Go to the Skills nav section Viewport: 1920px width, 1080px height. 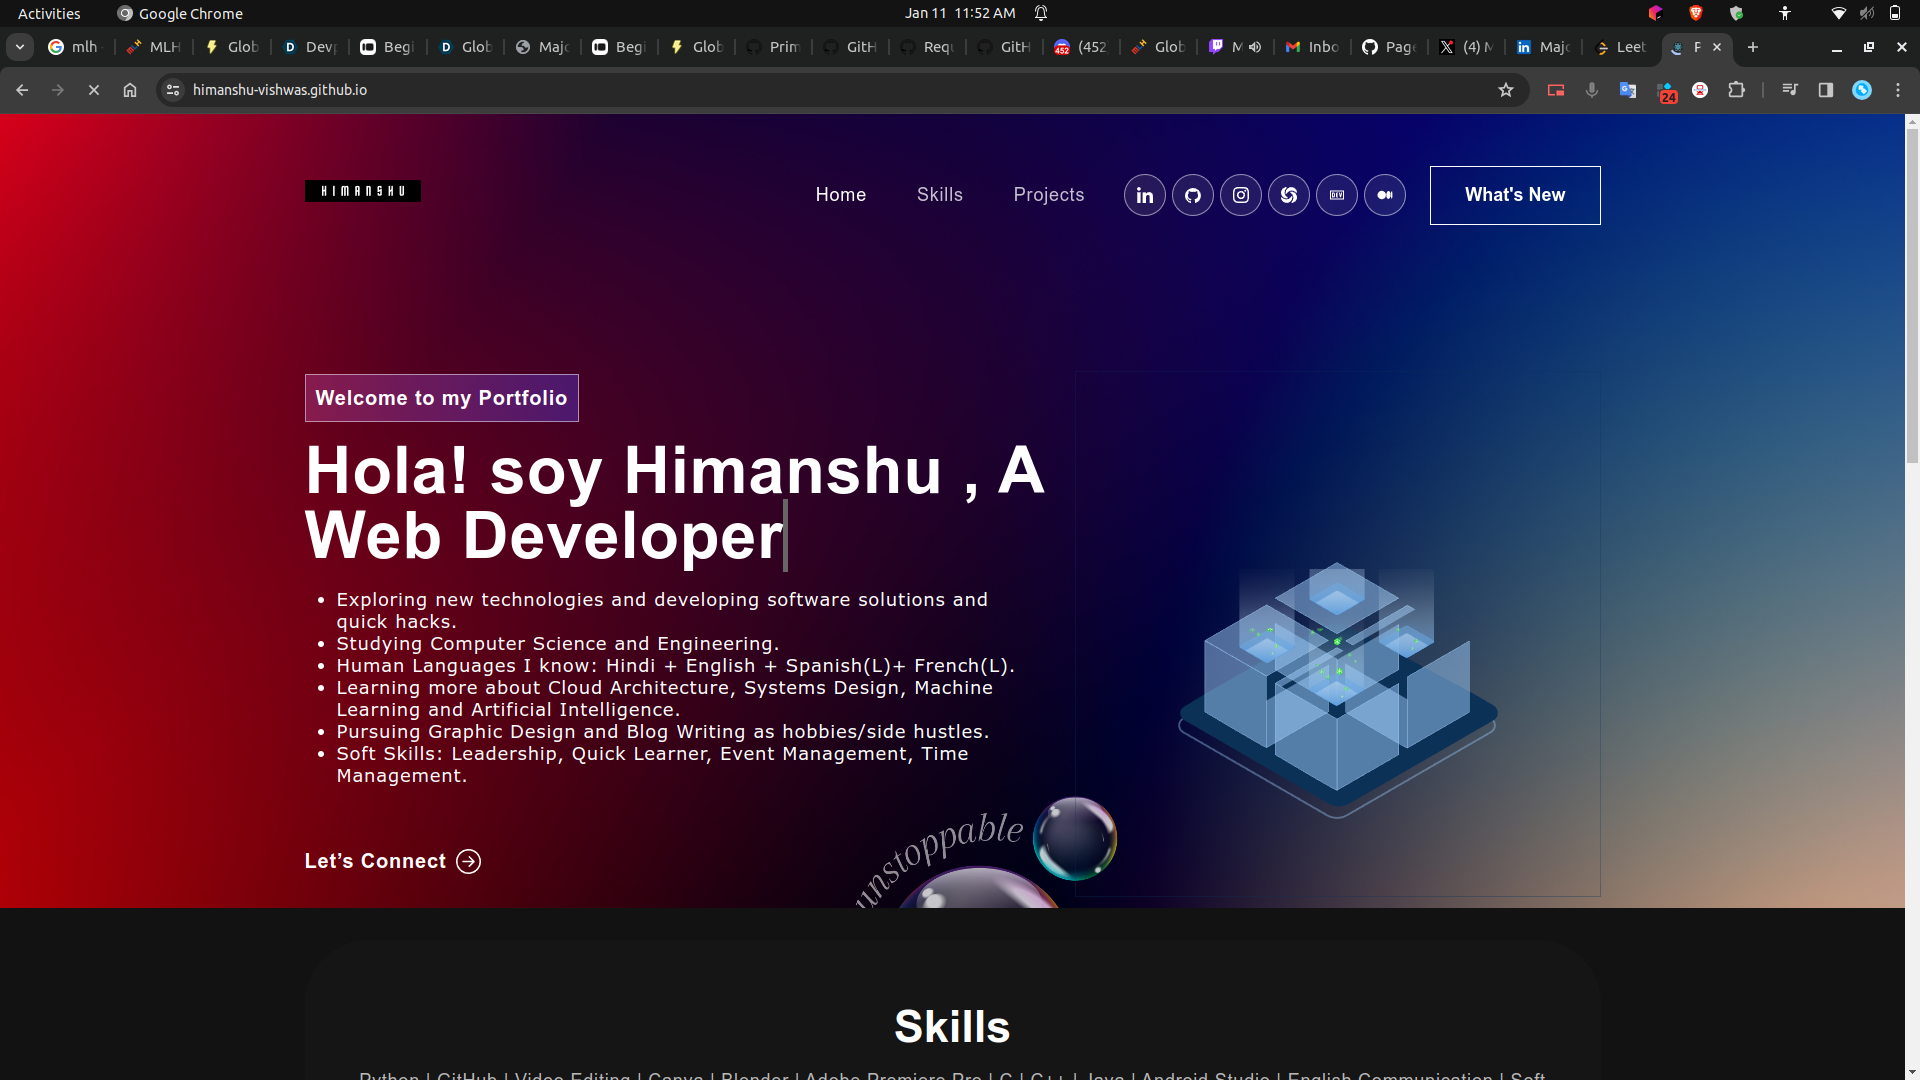[x=939, y=195]
